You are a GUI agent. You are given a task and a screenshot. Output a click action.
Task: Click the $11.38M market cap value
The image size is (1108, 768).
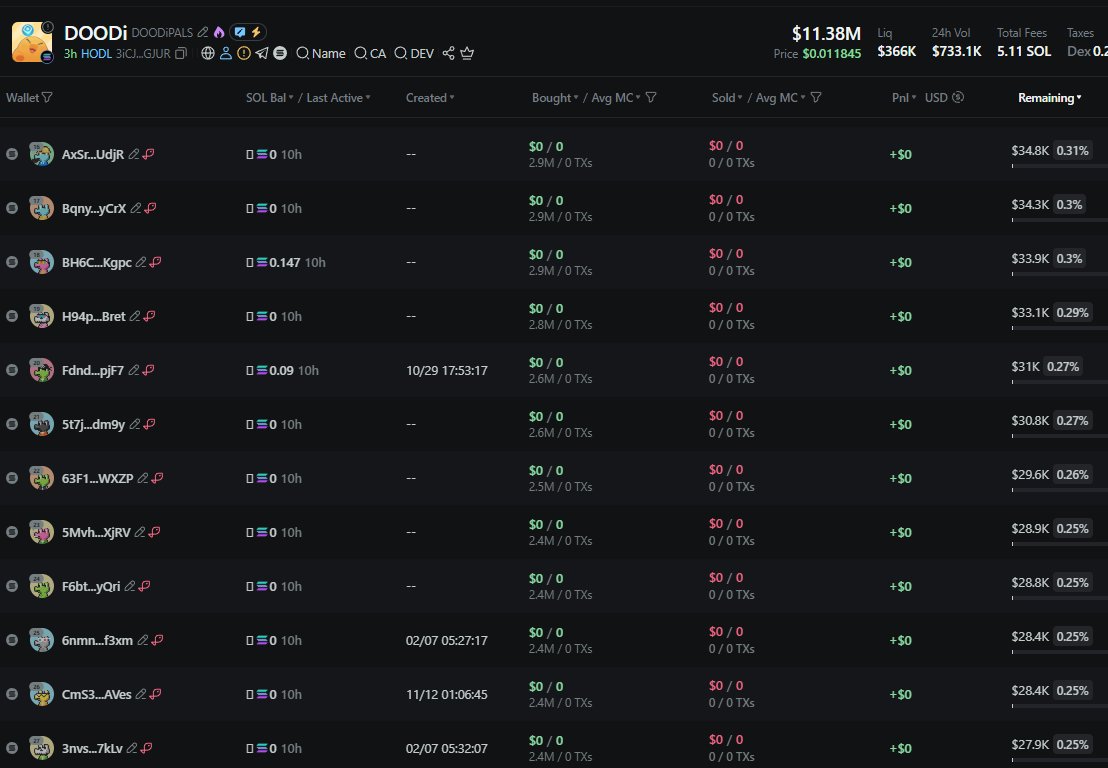826,34
